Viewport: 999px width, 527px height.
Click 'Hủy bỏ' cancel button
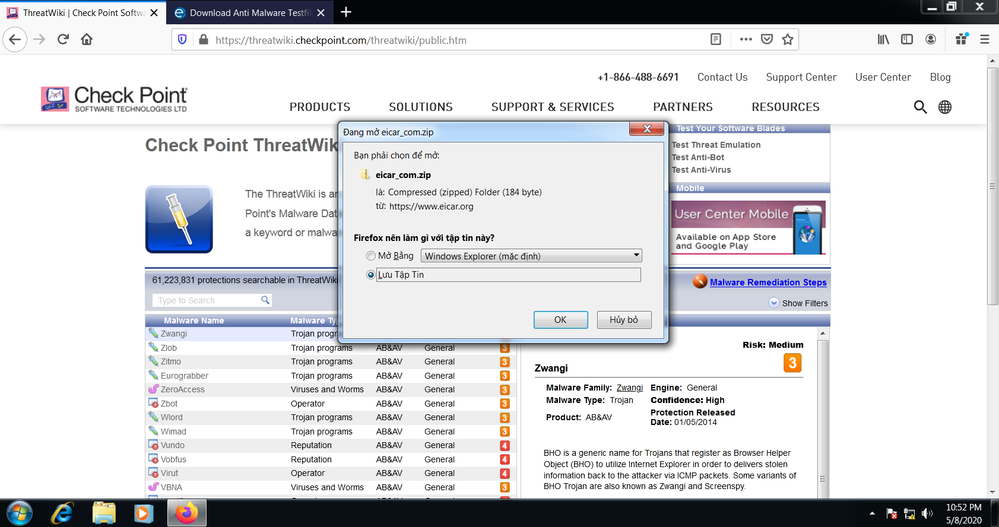pyautogui.click(x=624, y=320)
